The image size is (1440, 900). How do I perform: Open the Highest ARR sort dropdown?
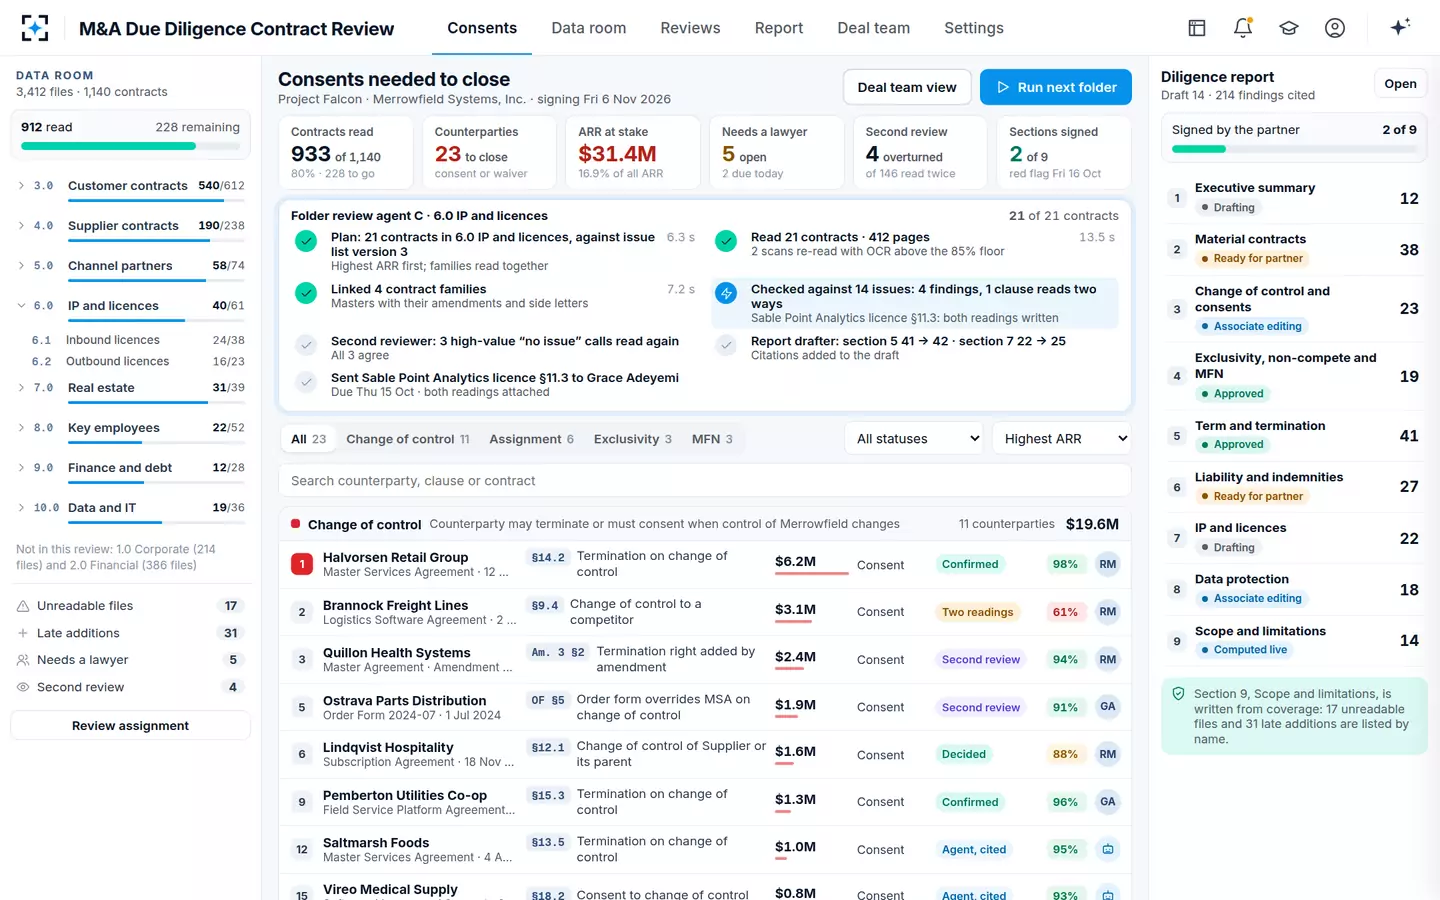1062,438
